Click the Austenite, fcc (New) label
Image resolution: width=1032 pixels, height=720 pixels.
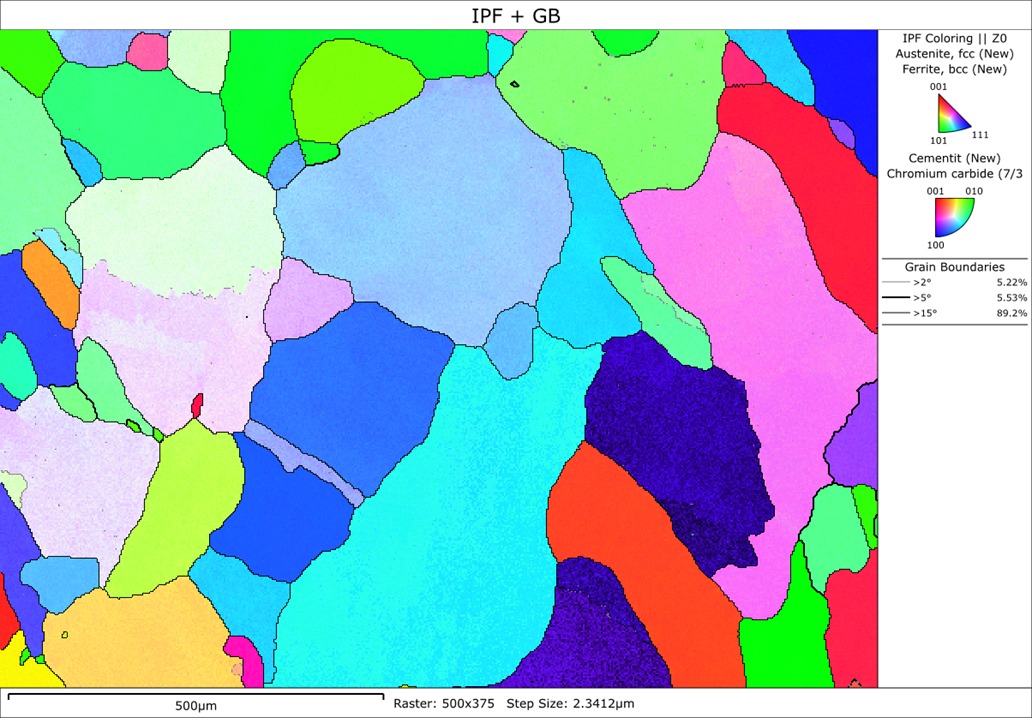[954, 54]
